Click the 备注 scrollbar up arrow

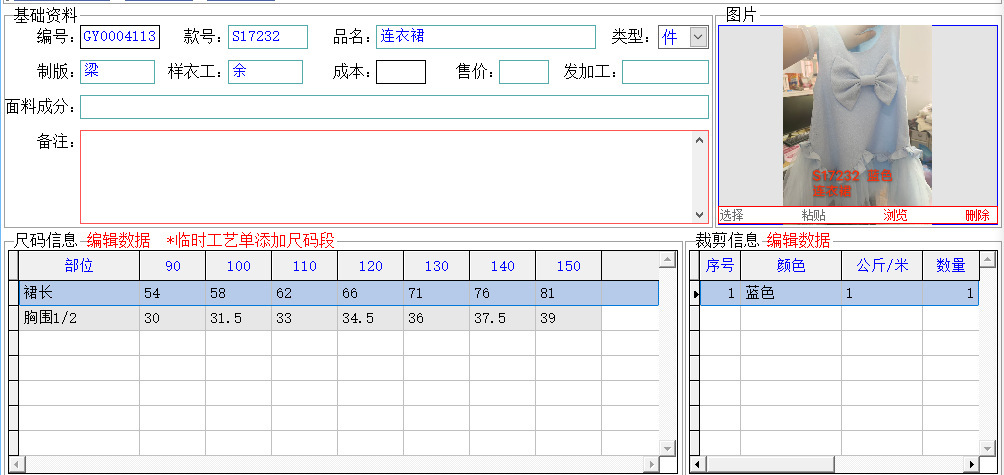point(699,140)
